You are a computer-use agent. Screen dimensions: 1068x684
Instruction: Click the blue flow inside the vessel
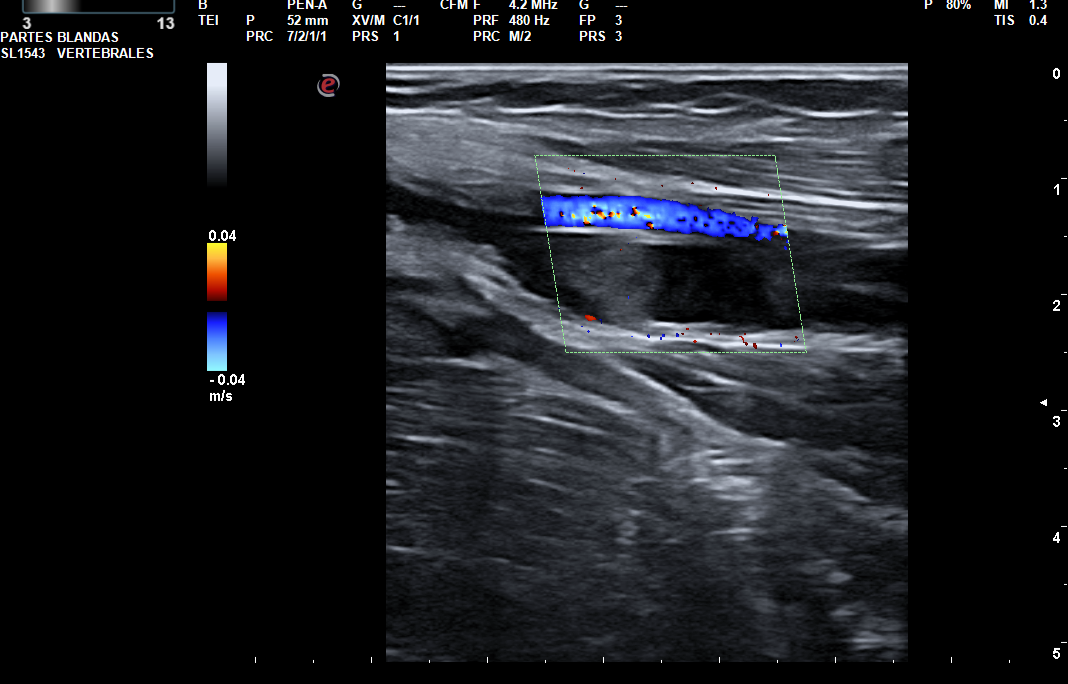[x=660, y=215]
